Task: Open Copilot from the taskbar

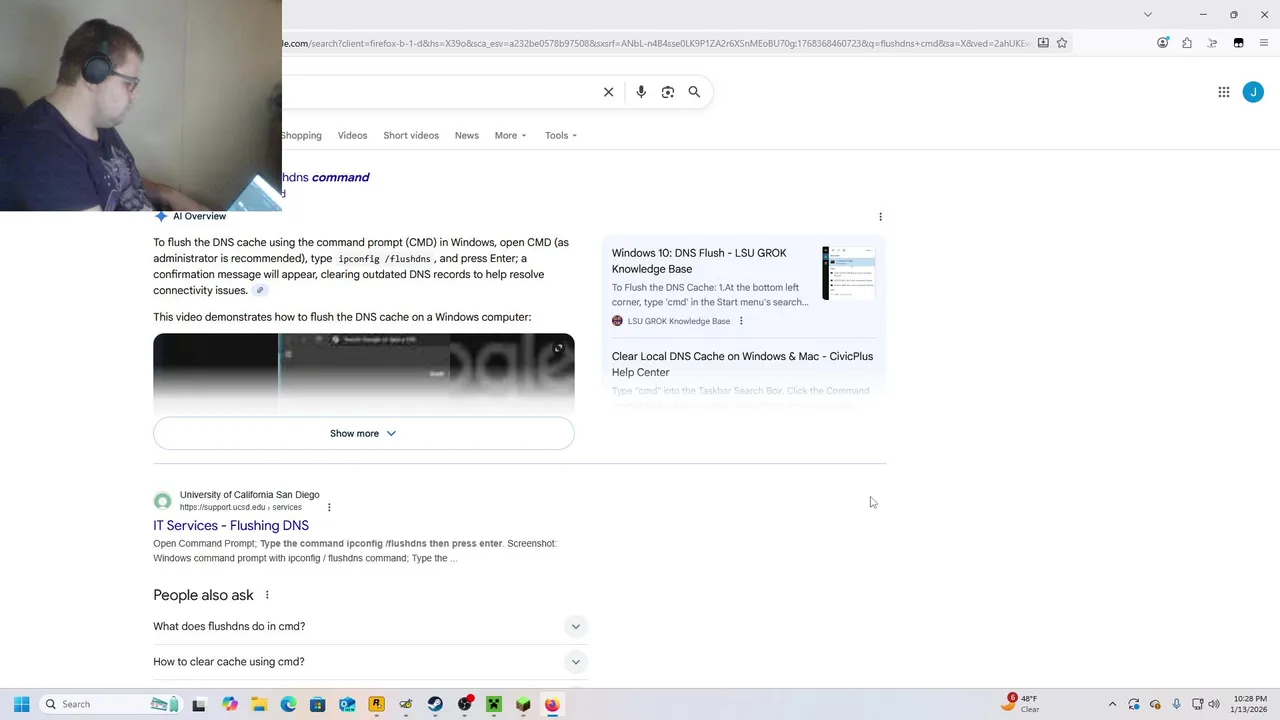Action: point(230,704)
